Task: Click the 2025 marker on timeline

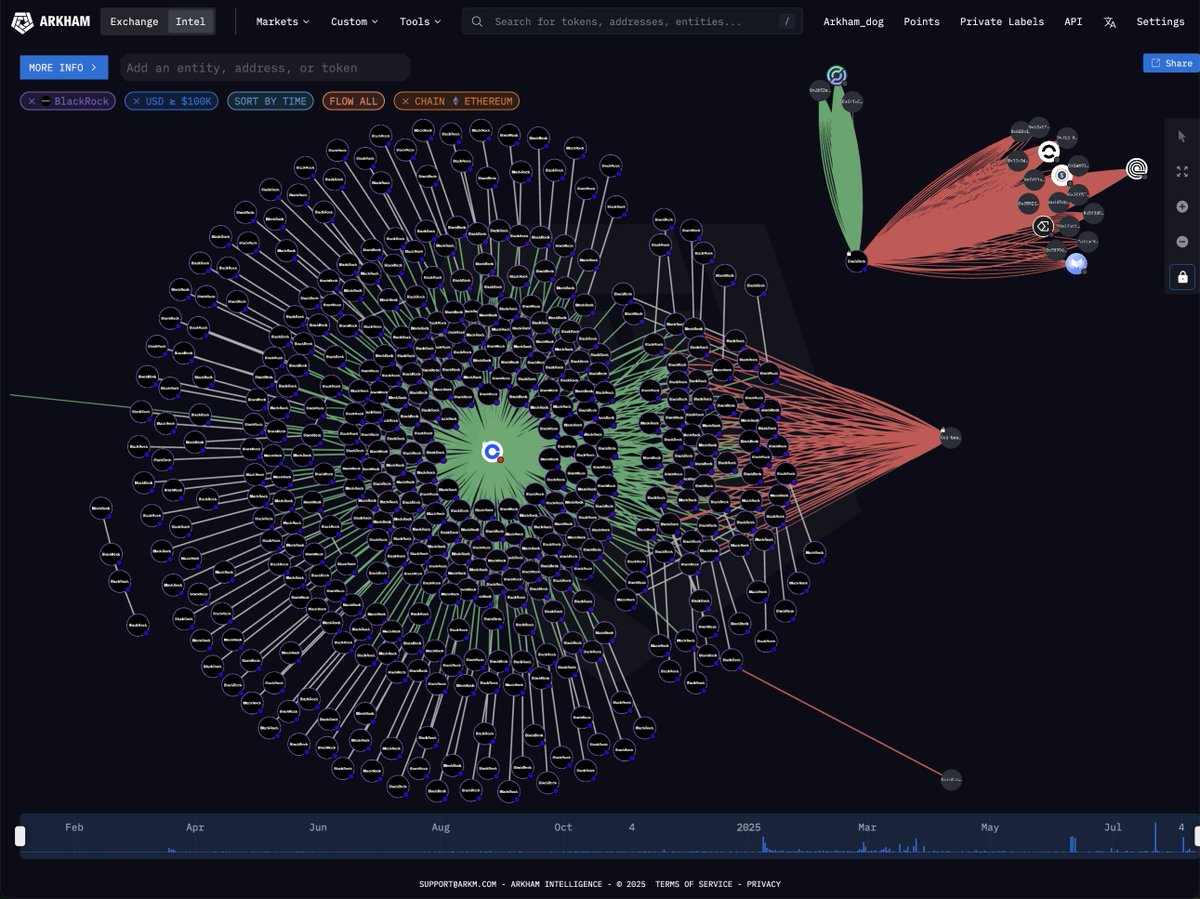Action: click(749, 827)
